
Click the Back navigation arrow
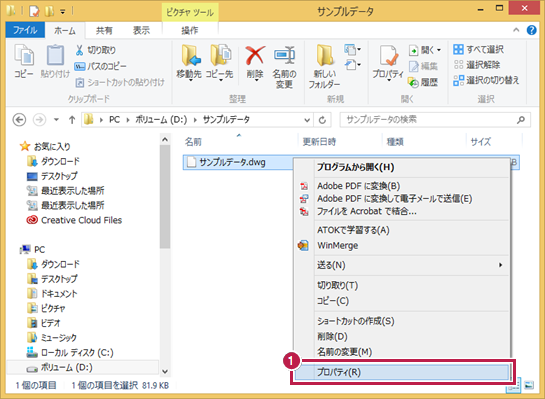(x=19, y=120)
